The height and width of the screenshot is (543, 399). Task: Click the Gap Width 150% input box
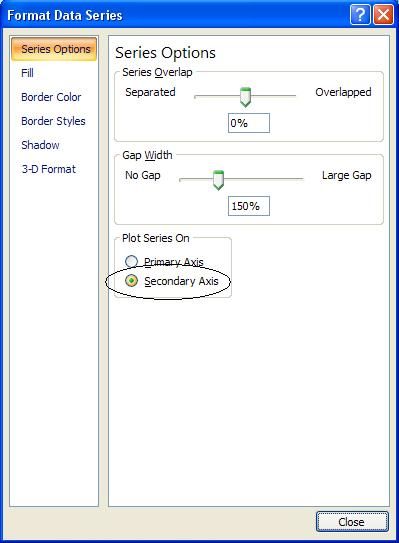[x=249, y=206]
